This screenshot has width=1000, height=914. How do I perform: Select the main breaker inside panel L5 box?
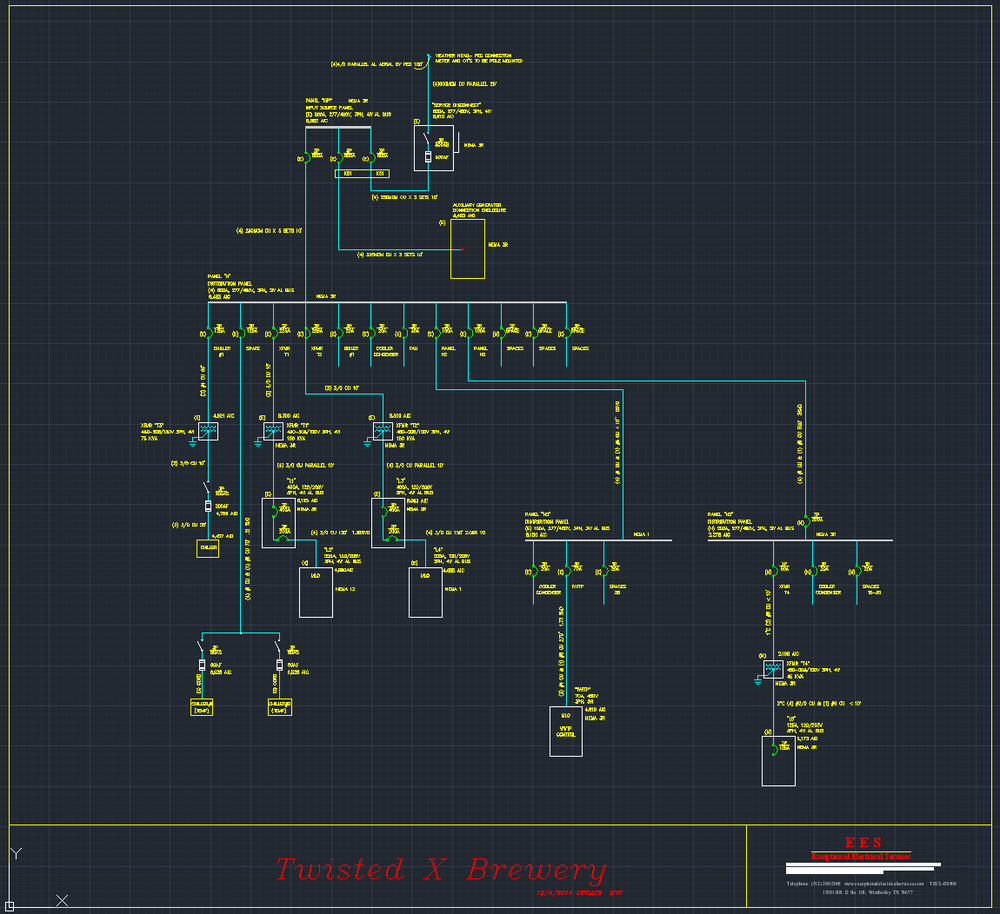coord(774,750)
